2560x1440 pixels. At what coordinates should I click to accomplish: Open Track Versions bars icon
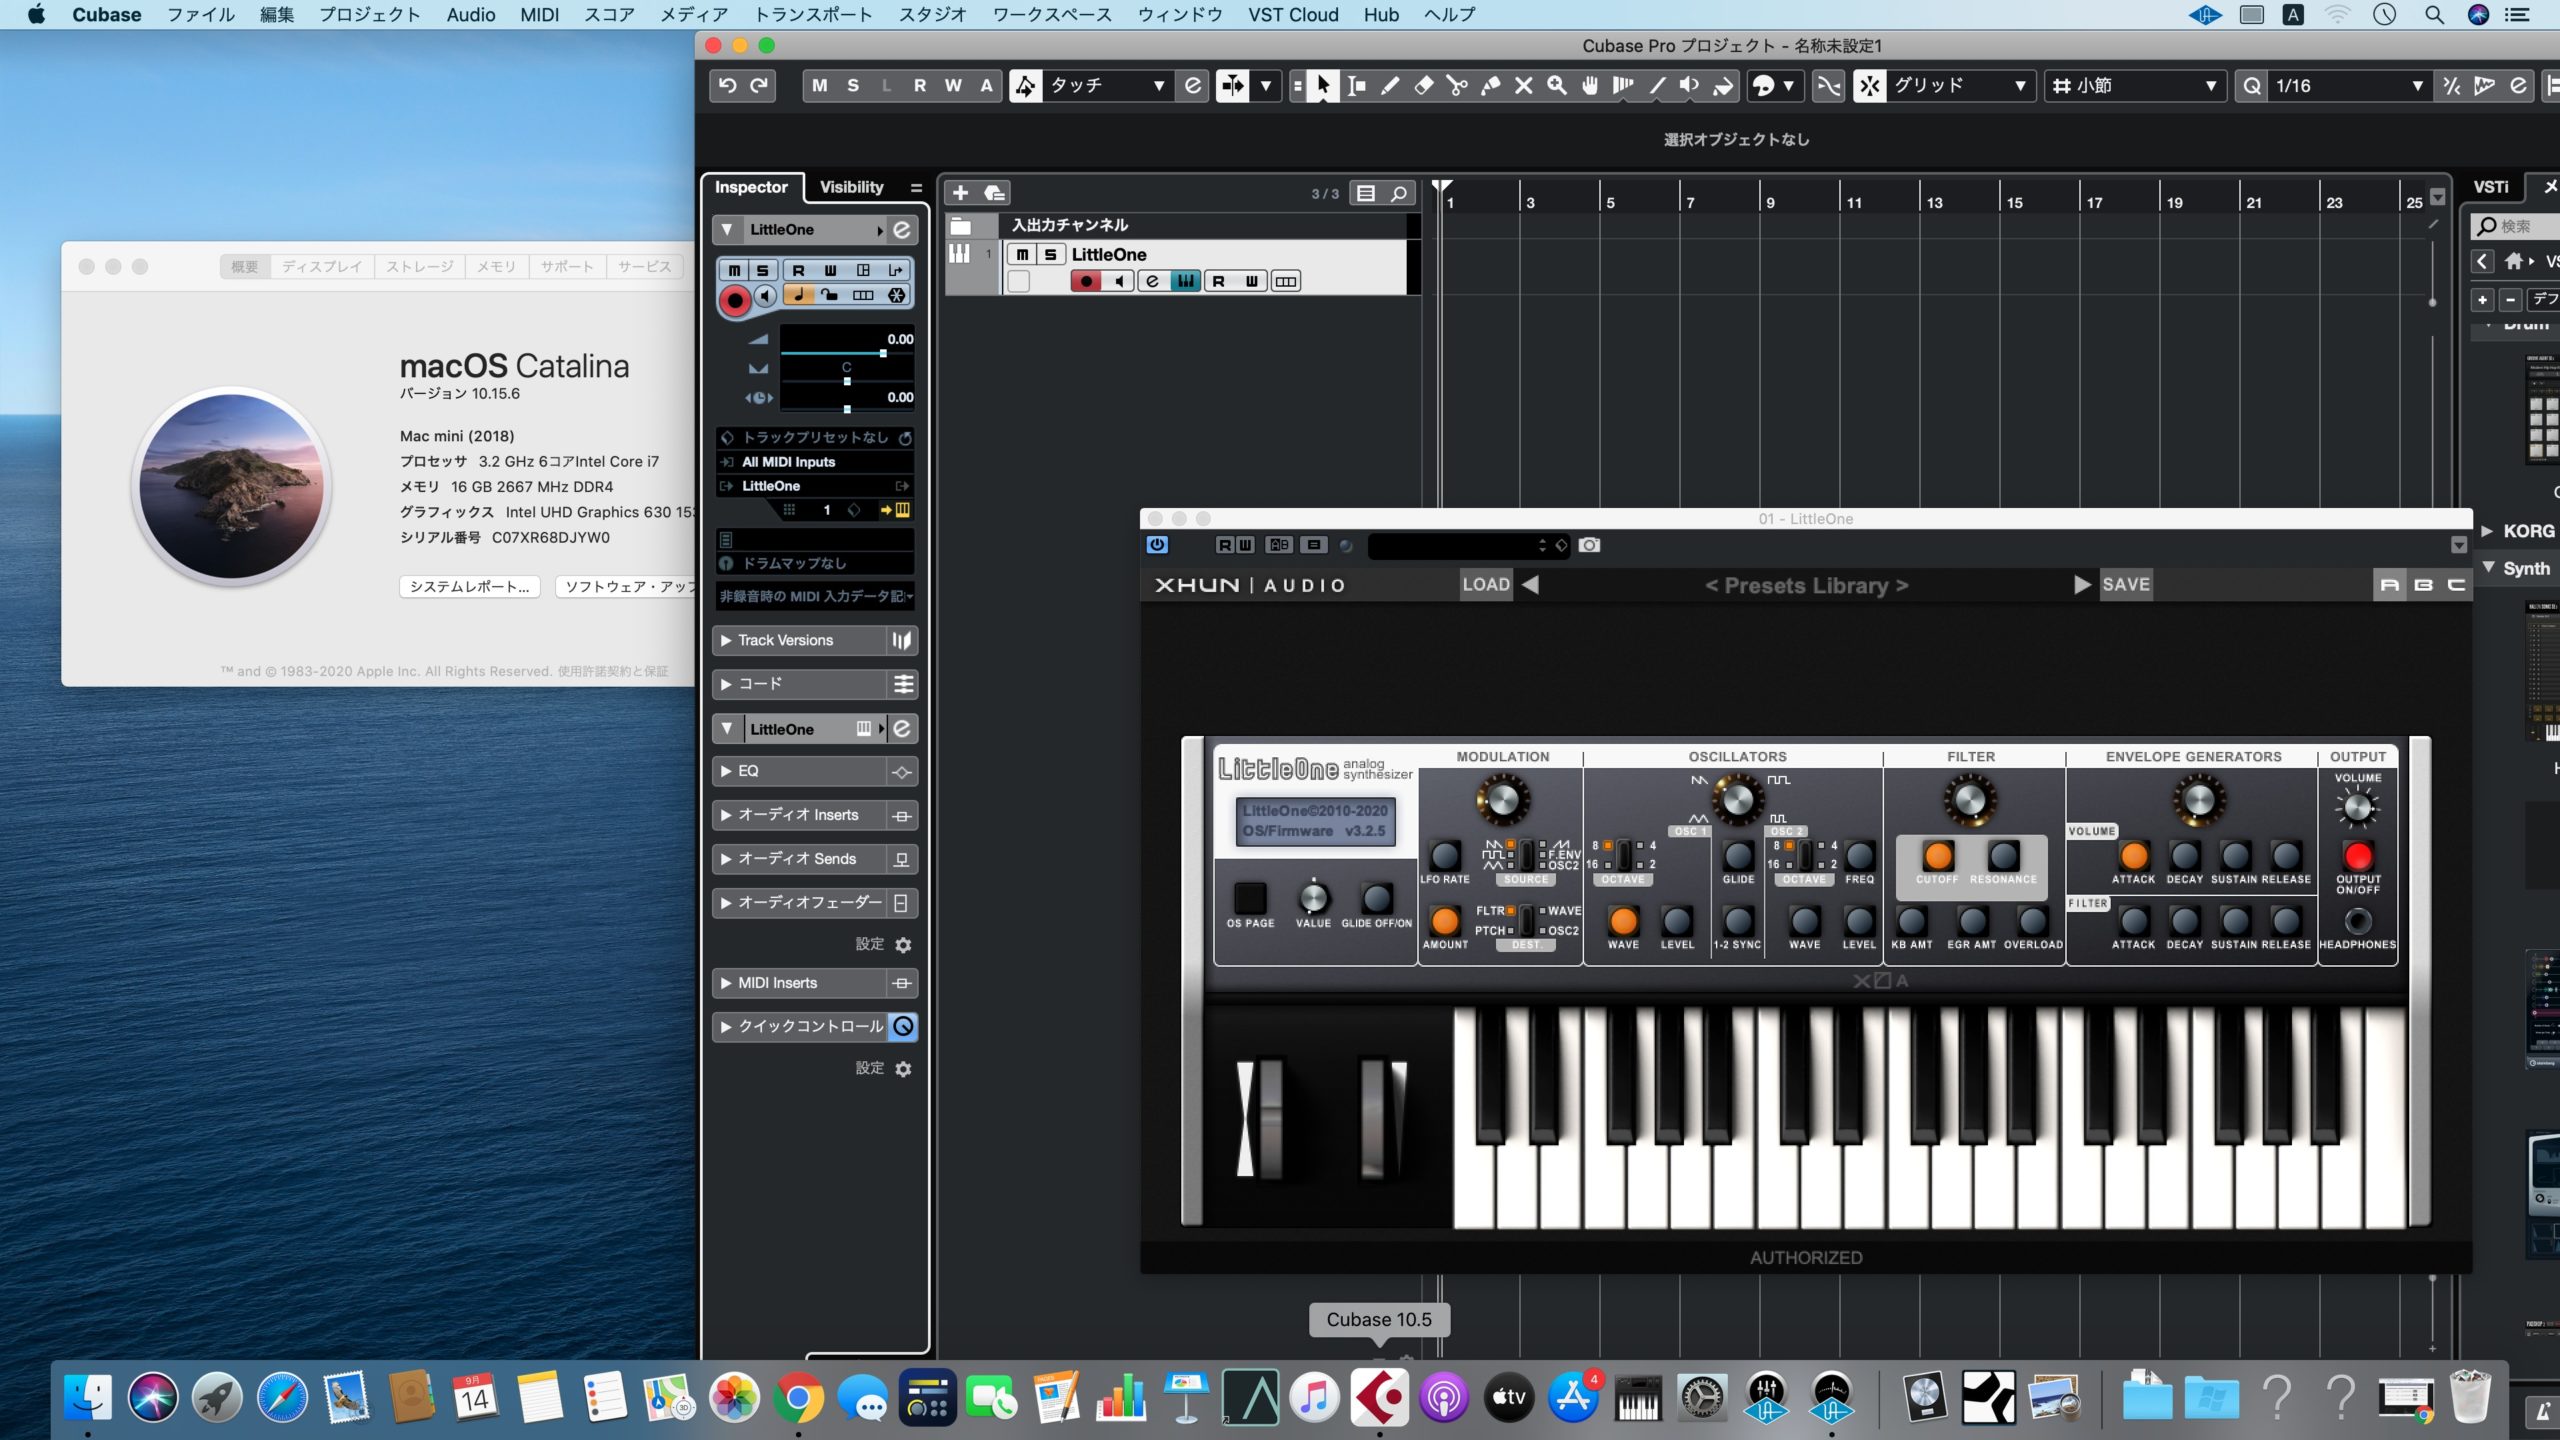click(x=901, y=640)
